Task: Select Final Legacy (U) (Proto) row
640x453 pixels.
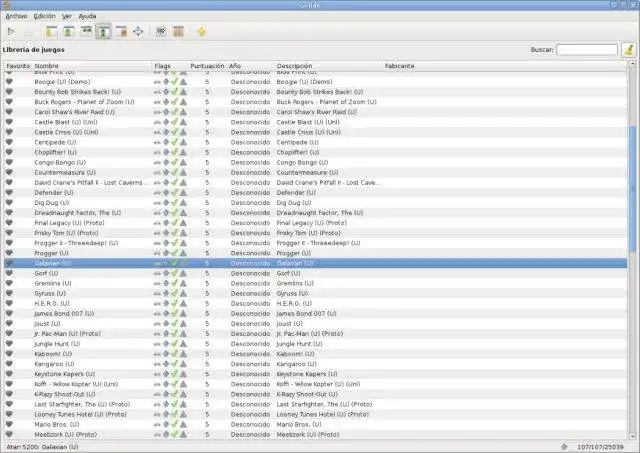Action: 316,223
